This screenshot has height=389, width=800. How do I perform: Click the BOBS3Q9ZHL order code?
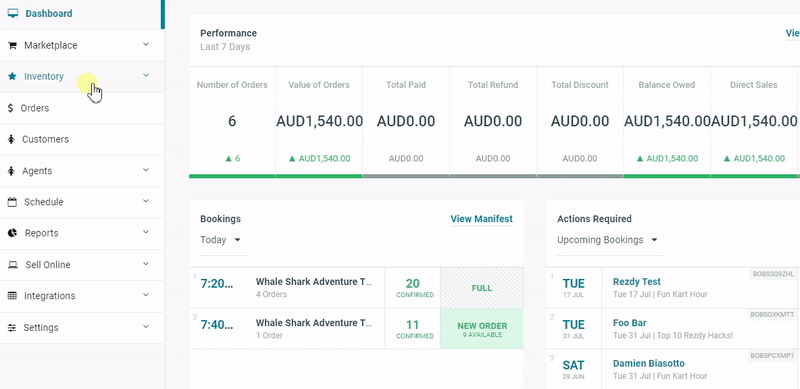point(773,274)
